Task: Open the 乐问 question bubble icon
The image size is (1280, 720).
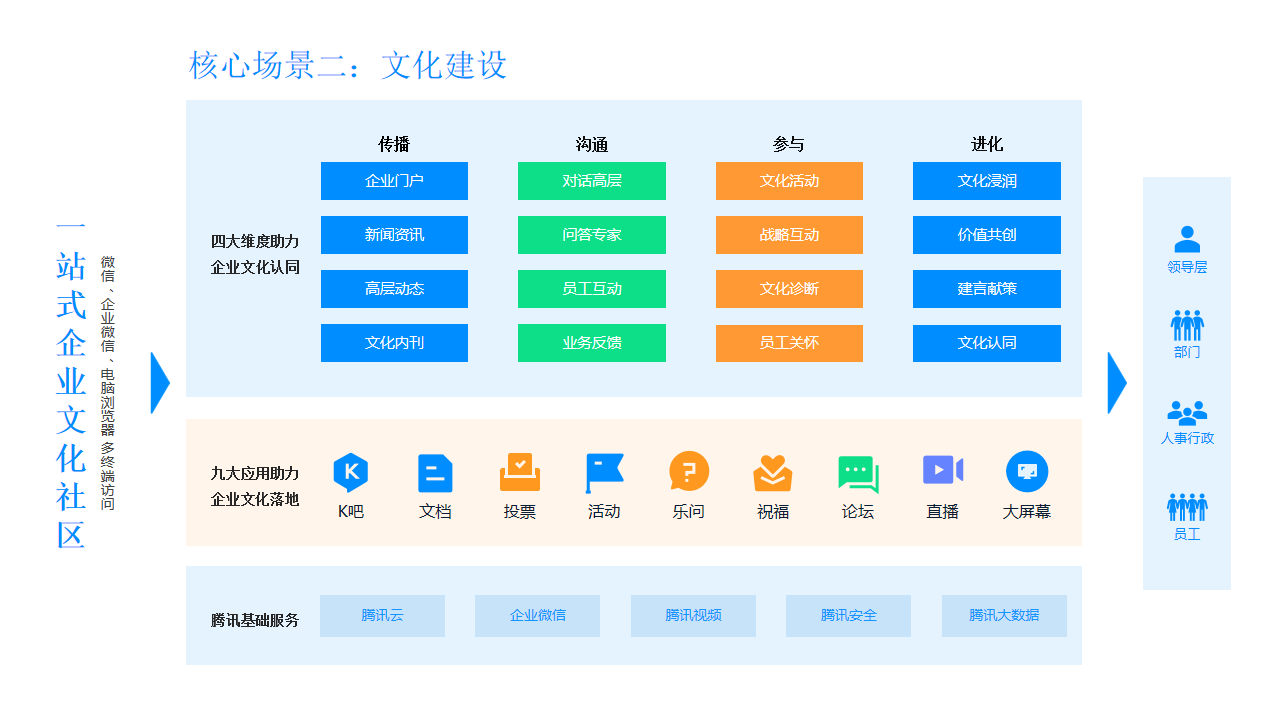Action: click(689, 472)
